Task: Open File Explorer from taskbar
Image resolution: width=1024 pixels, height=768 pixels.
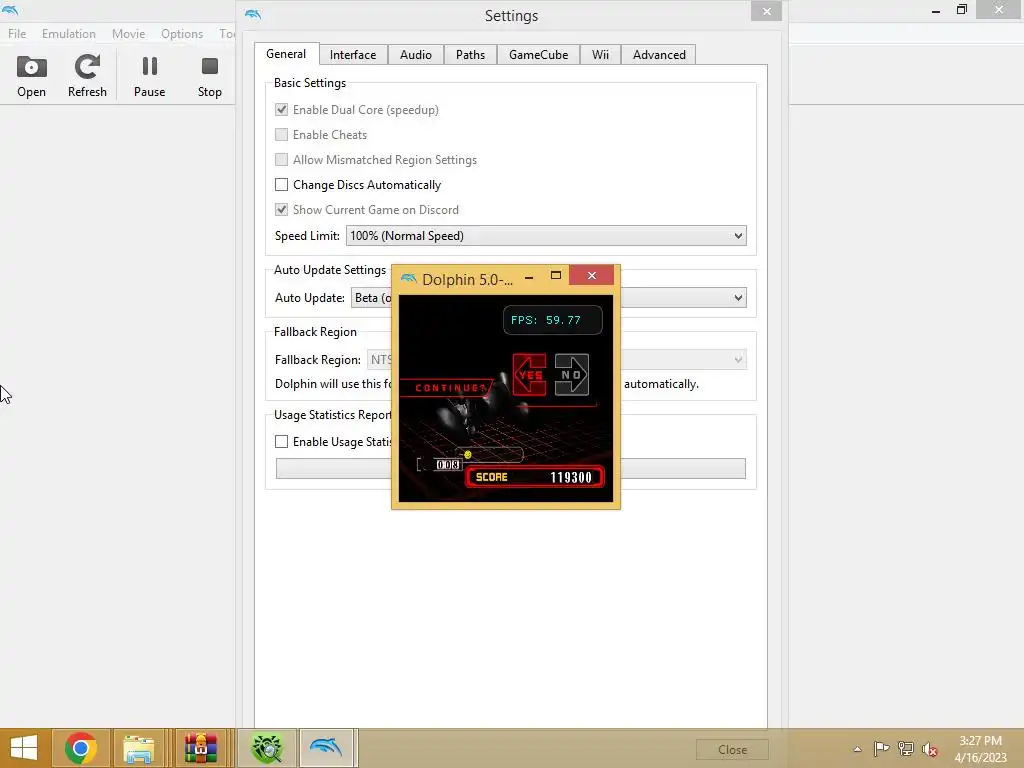Action: coord(138,748)
